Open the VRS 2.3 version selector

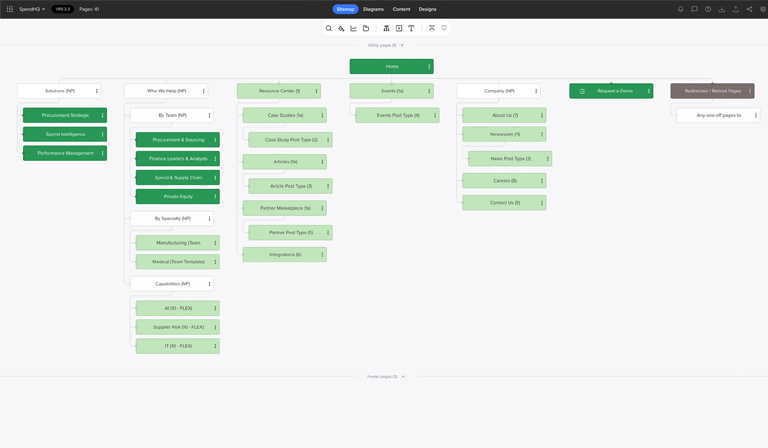(x=63, y=9)
